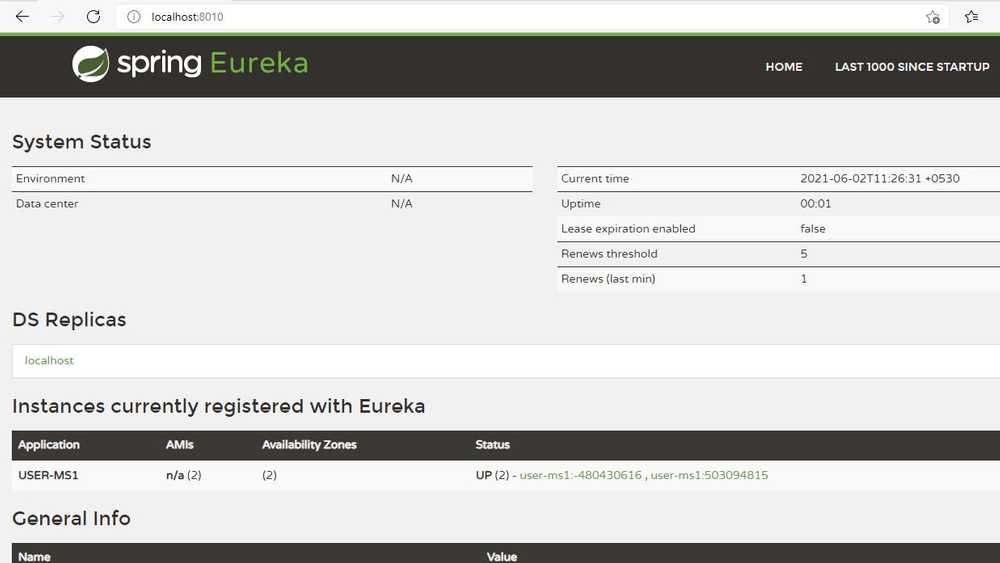
Task: Click the DS Replicas heading
Action: pos(69,319)
